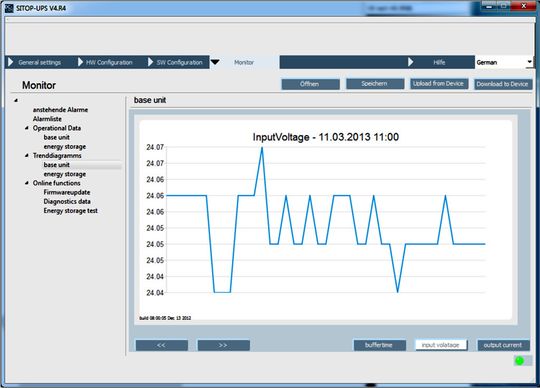The height and width of the screenshot is (388, 540).
Task: Open the German language dropdown
Action: [x=504, y=62]
